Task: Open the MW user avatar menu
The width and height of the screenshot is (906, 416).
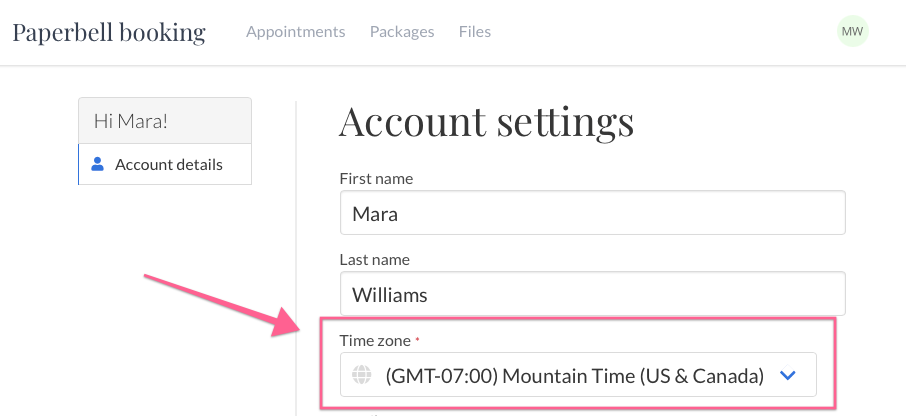Action: [x=852, y=31]
